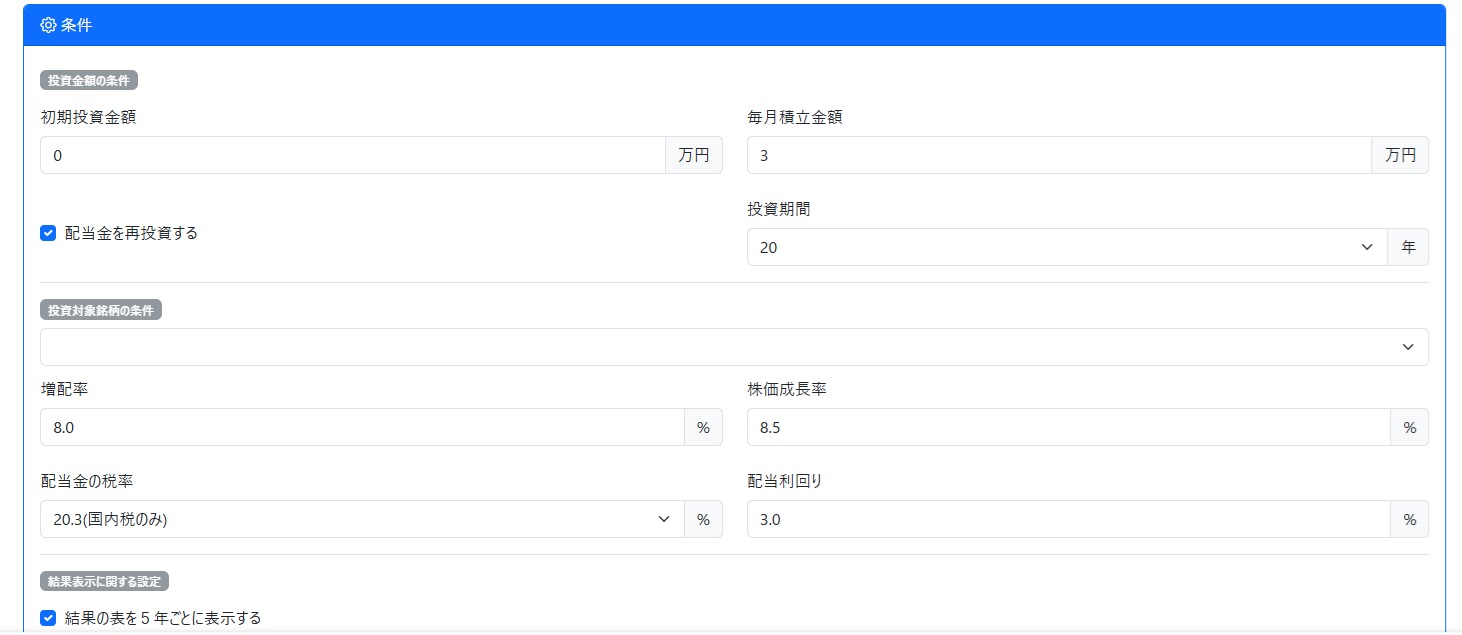
Task: Expand the empty 投資対象銘柄 selection dropdown
Action: click(x=734, y=347)
